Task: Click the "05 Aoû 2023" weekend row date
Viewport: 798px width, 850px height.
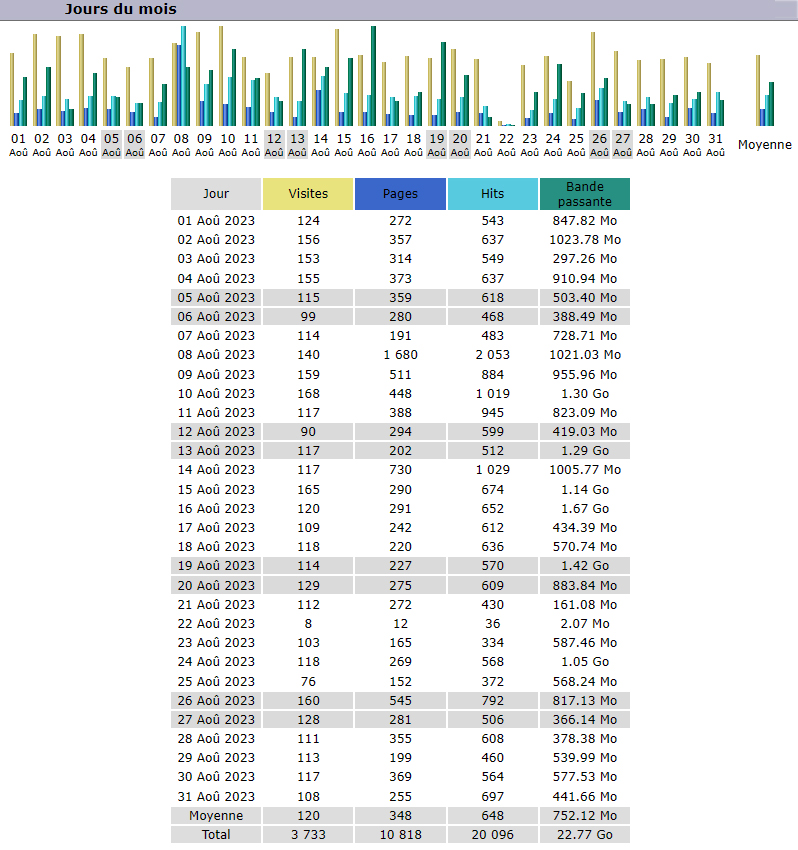Action: coord(216,298)
